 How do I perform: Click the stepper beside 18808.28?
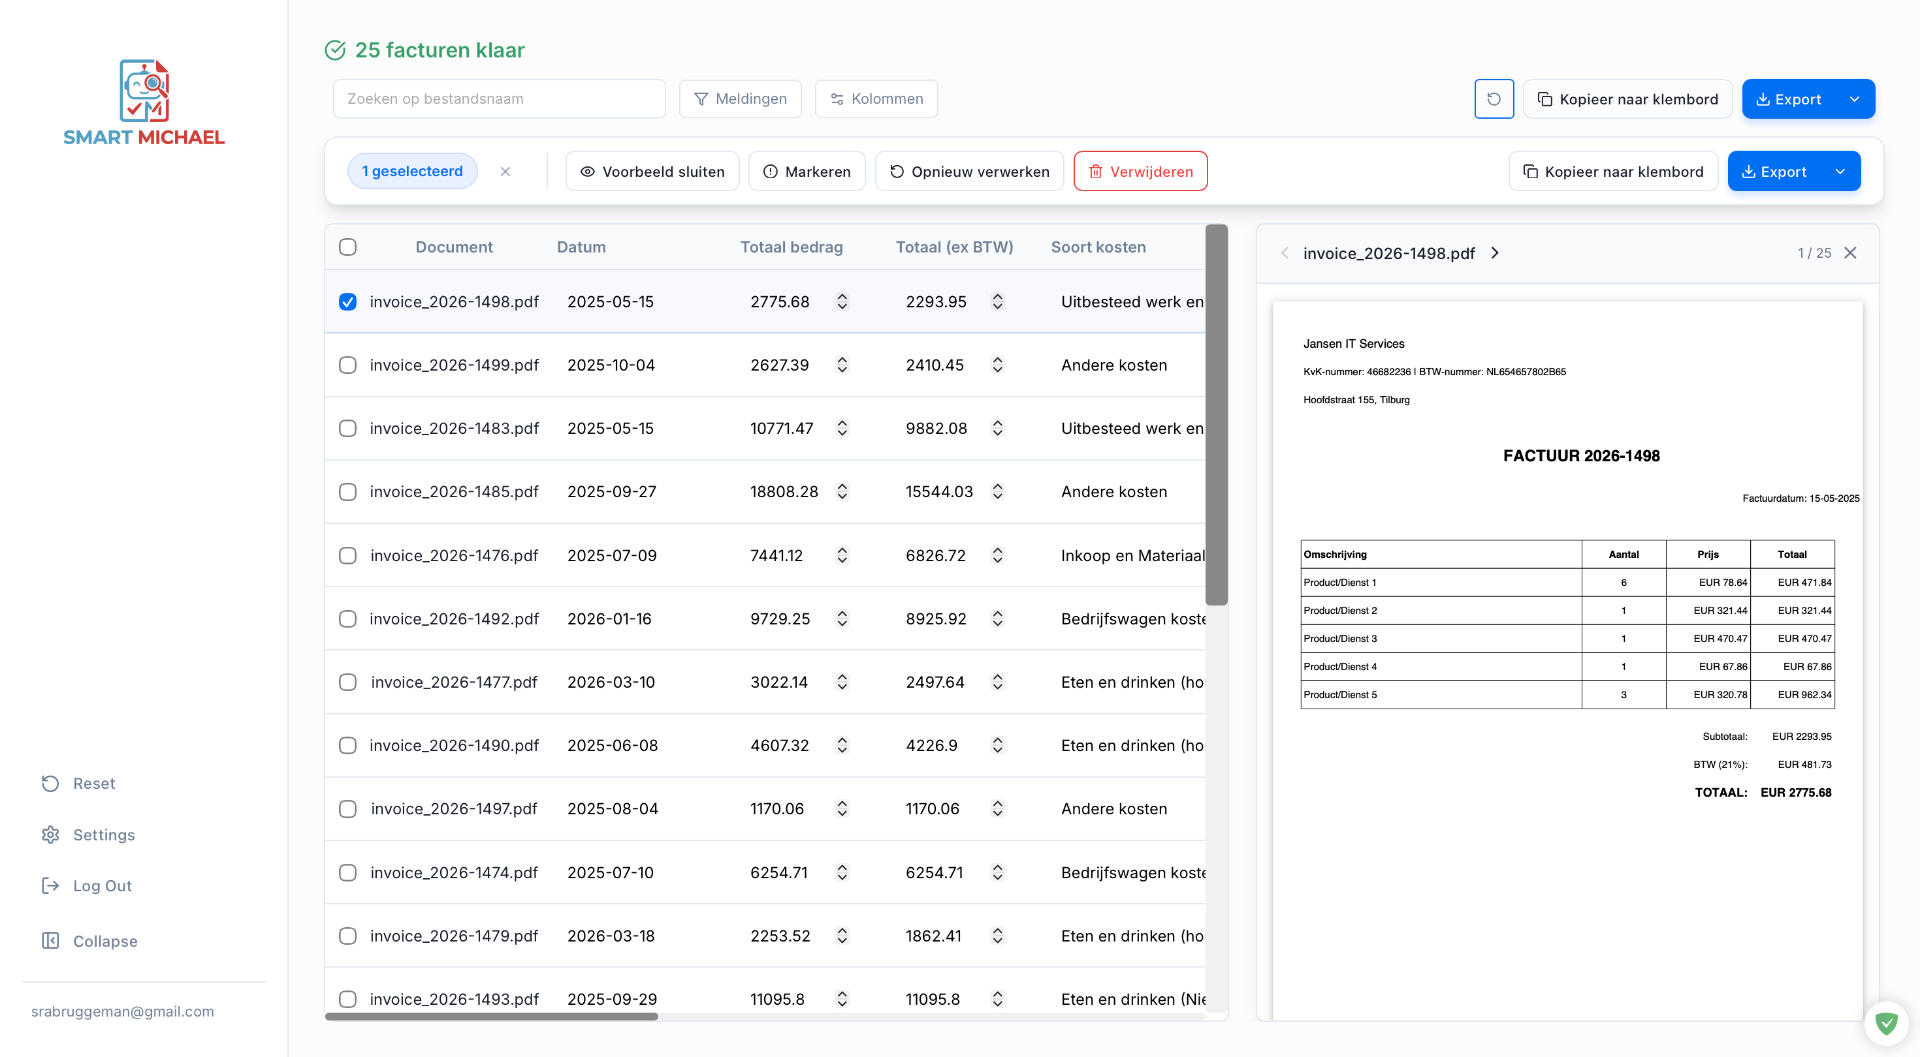[842, 492]
